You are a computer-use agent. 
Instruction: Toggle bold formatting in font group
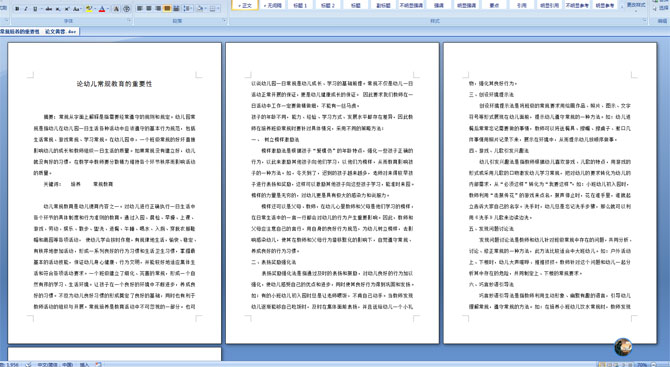[17, 9]
